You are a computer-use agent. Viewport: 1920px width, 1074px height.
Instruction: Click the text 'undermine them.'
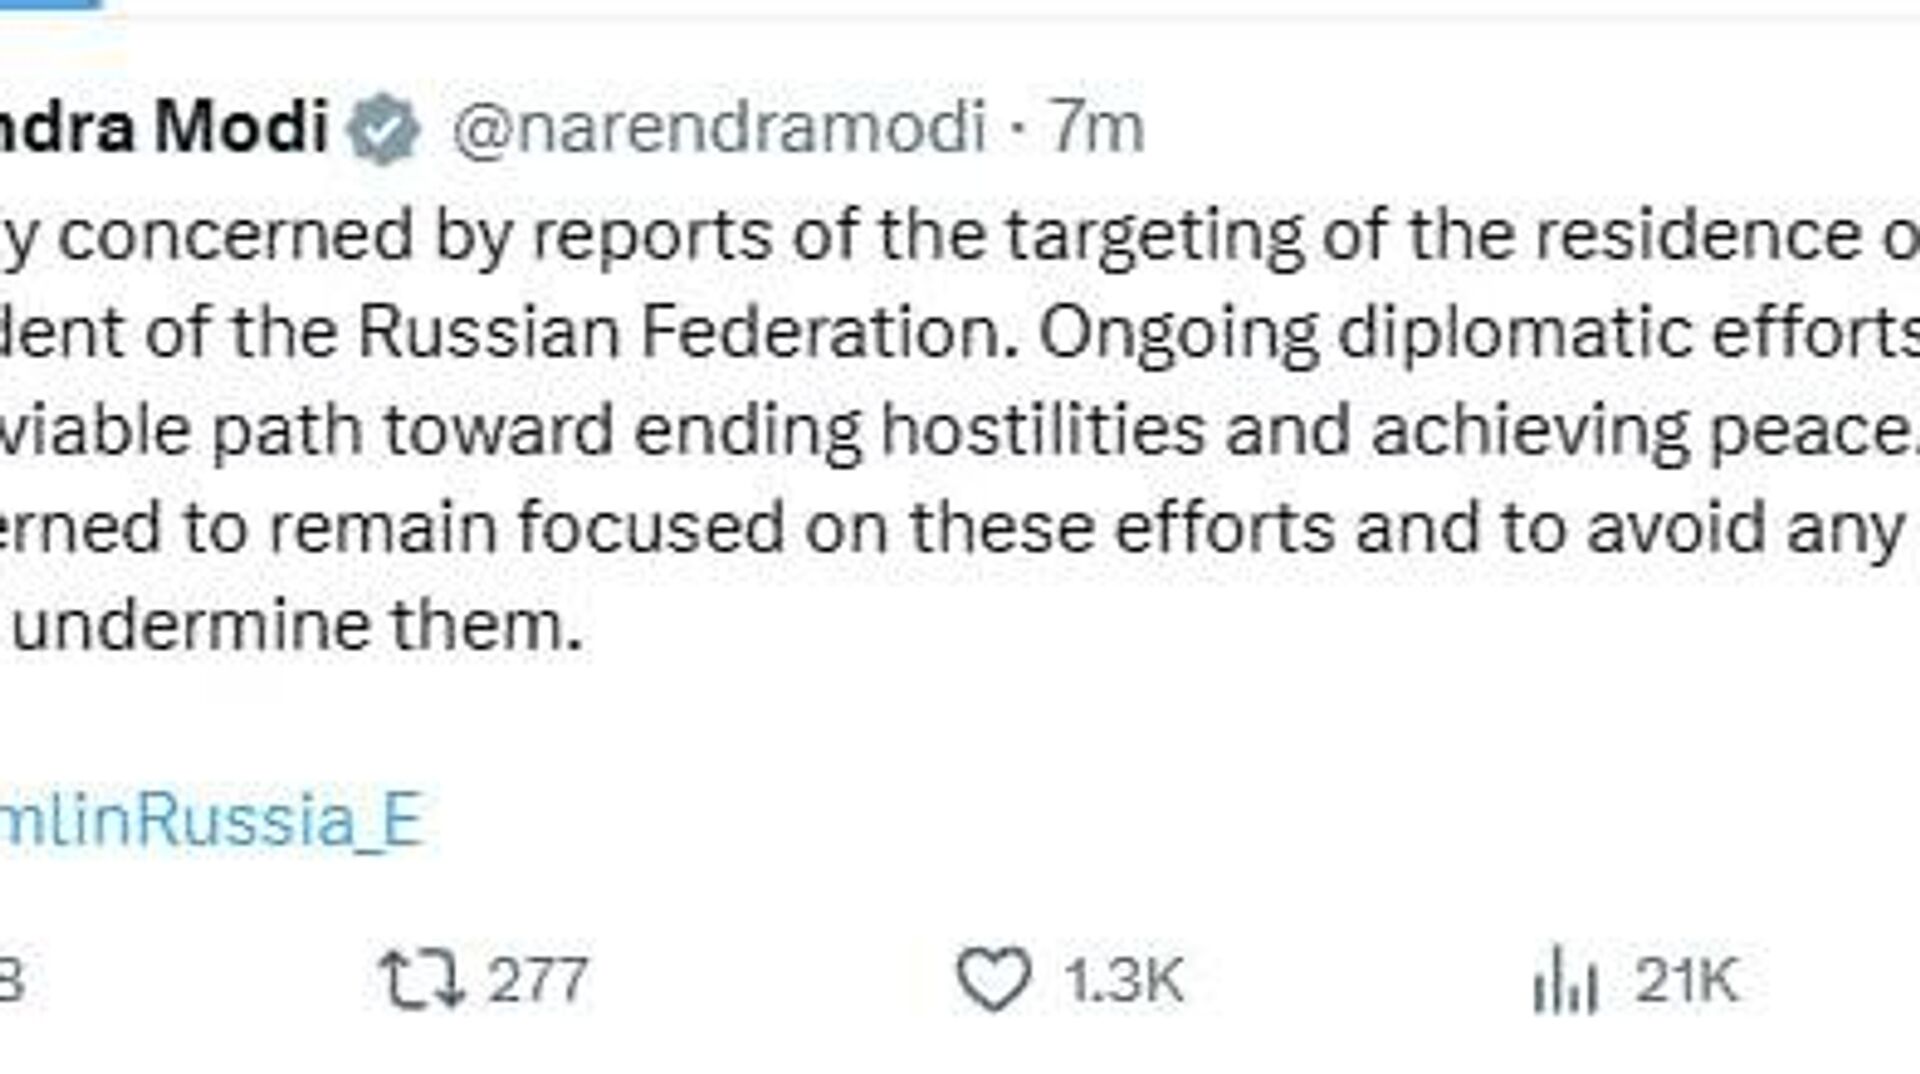point(296,627)
